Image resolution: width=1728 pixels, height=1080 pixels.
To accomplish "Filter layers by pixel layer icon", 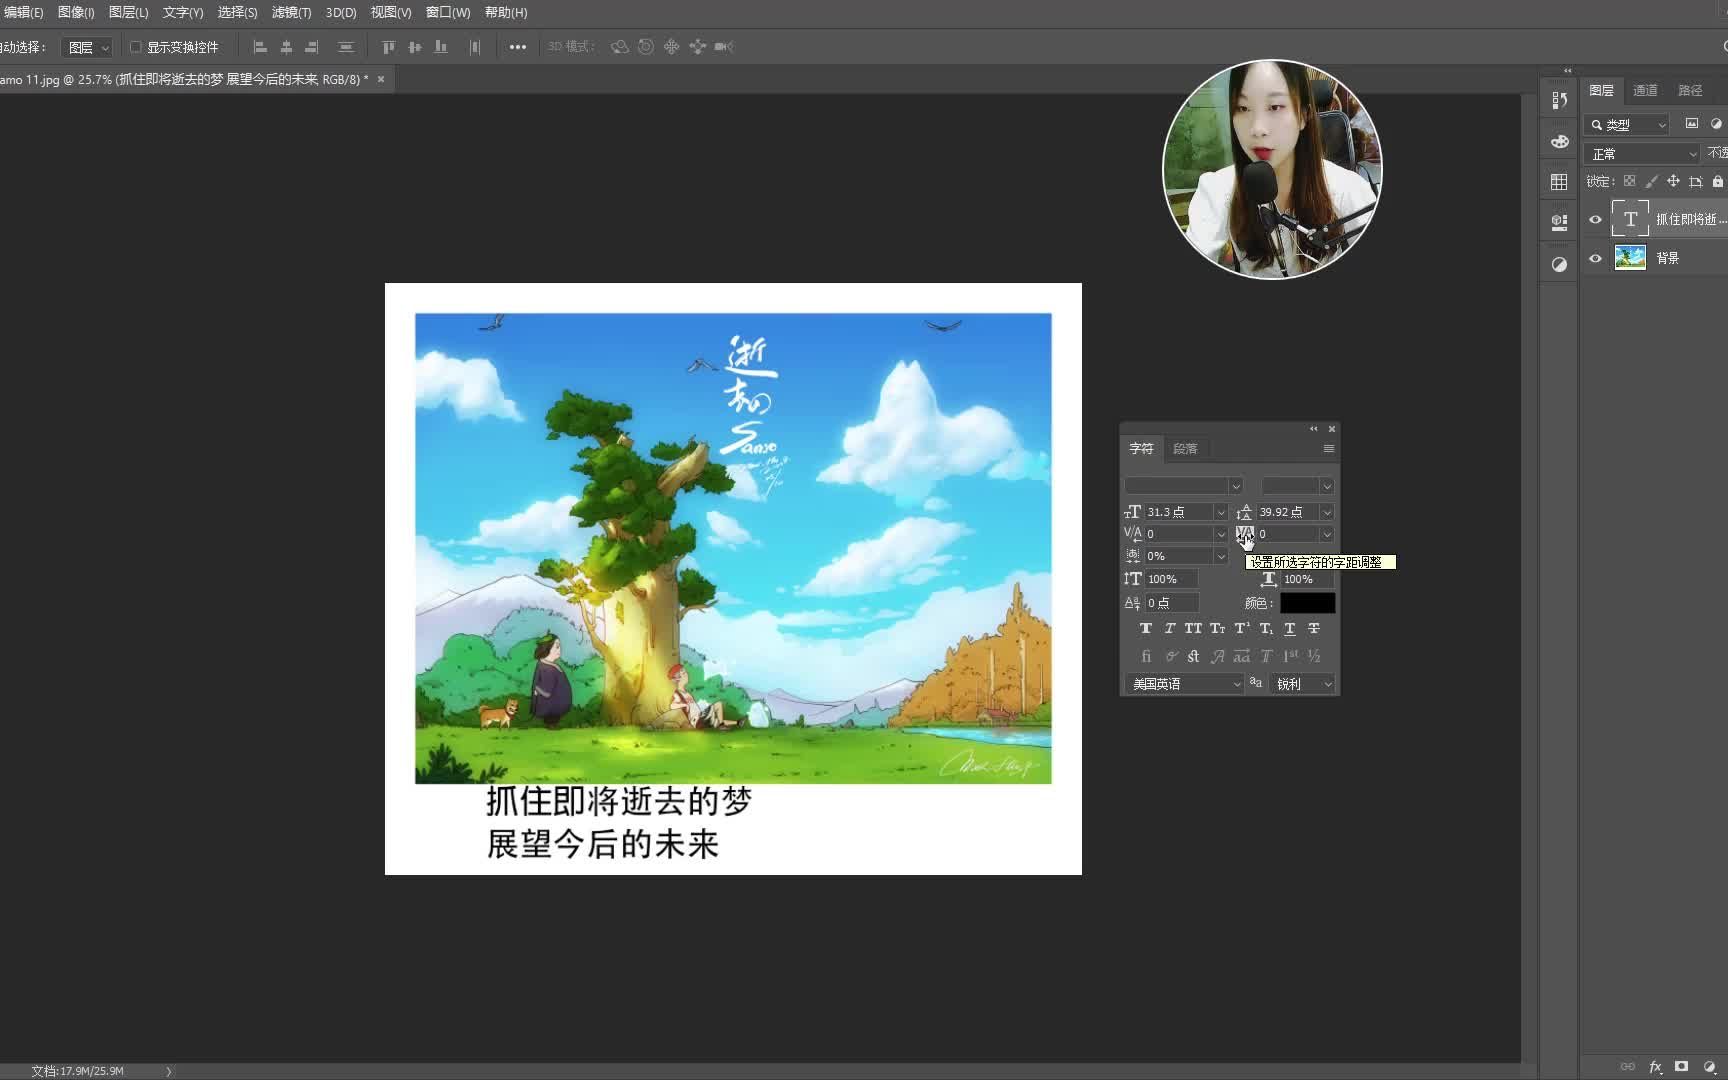I will [x=1692, y=124].
